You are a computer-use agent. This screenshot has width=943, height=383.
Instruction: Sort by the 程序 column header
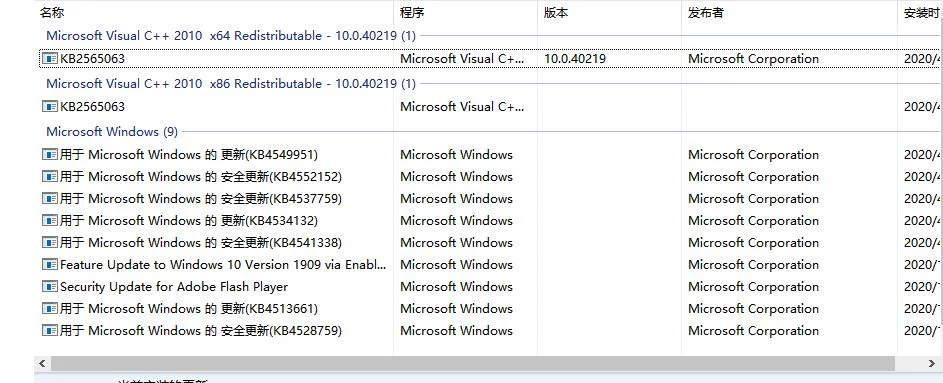pos(413,13)
